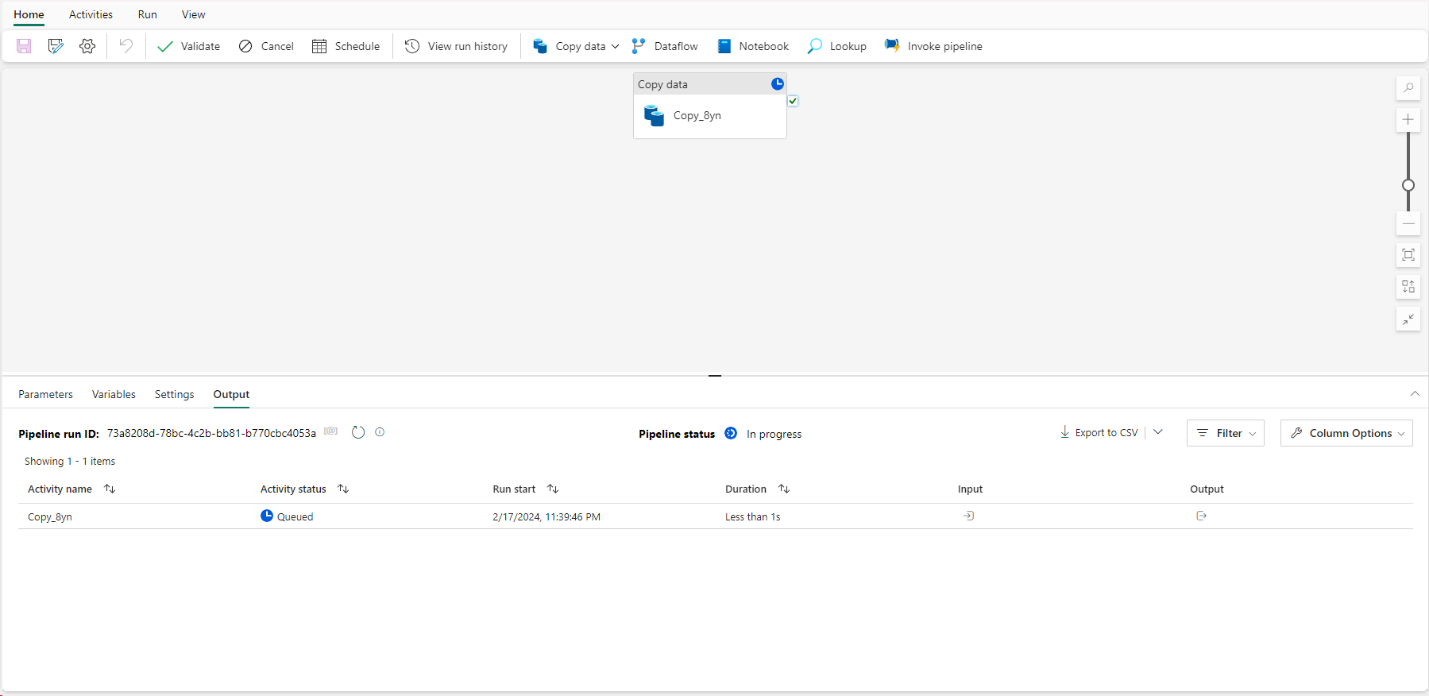Click the Queued status cell
Image resolution: width=1429 pixels, height=696 pixels.
coord(287,517)
